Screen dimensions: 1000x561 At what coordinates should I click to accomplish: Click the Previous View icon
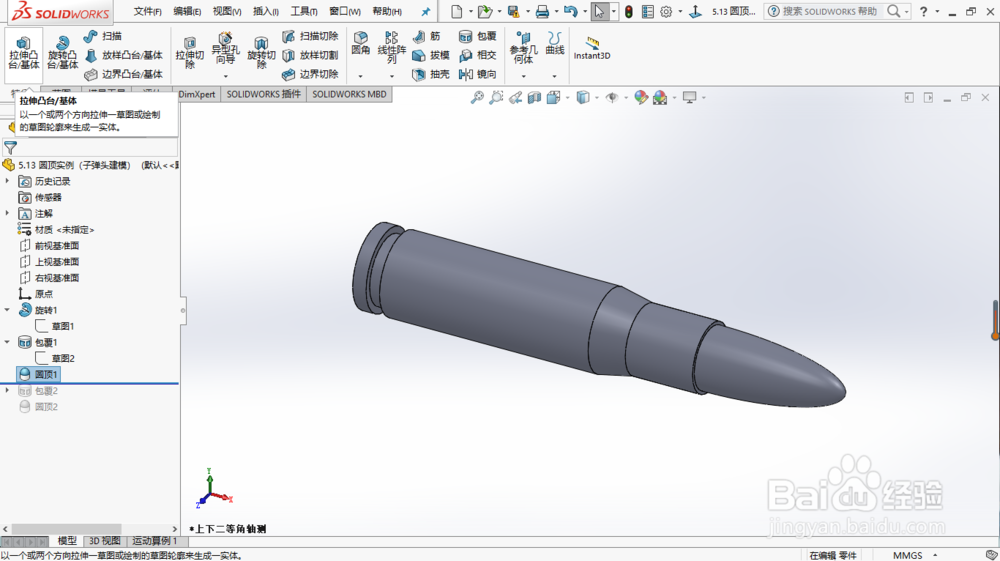point(515,98)
